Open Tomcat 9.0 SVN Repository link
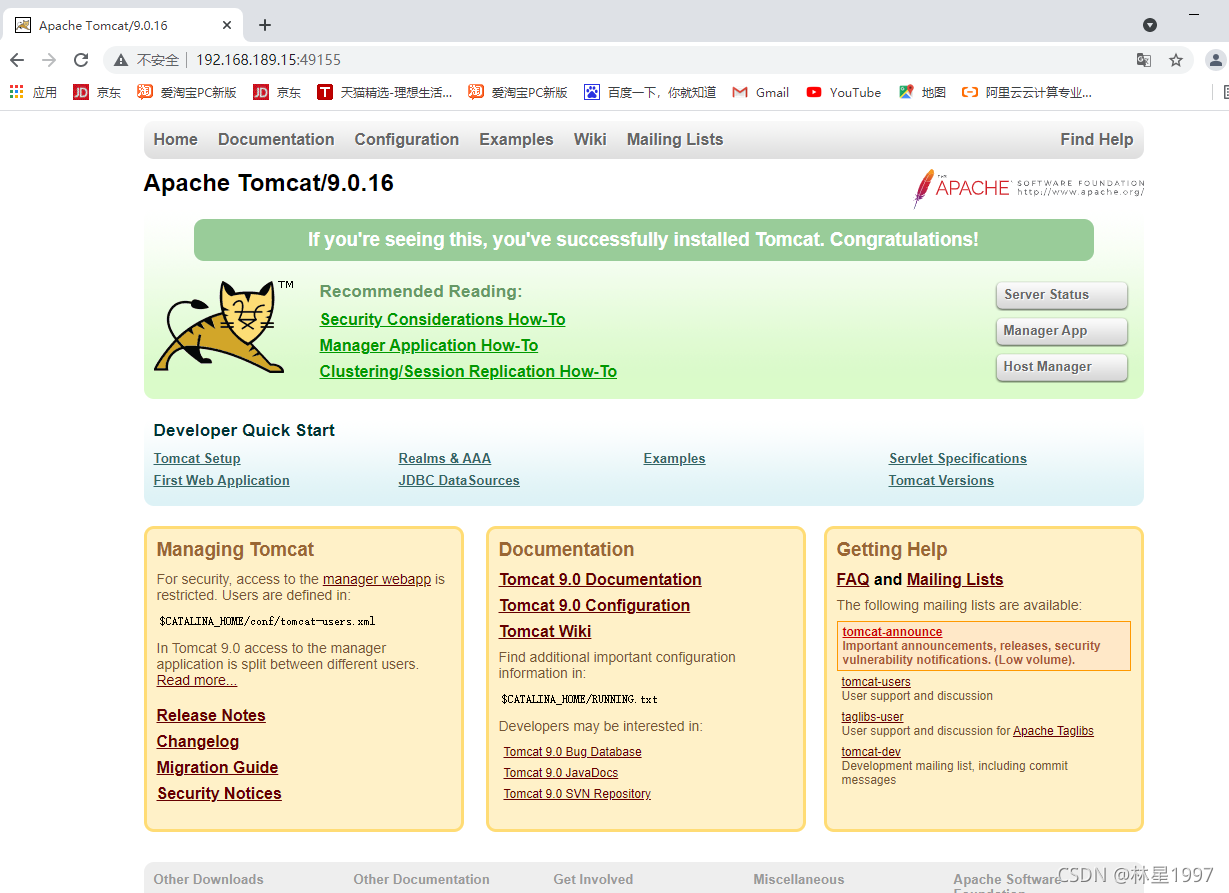 tap(577, 794)
